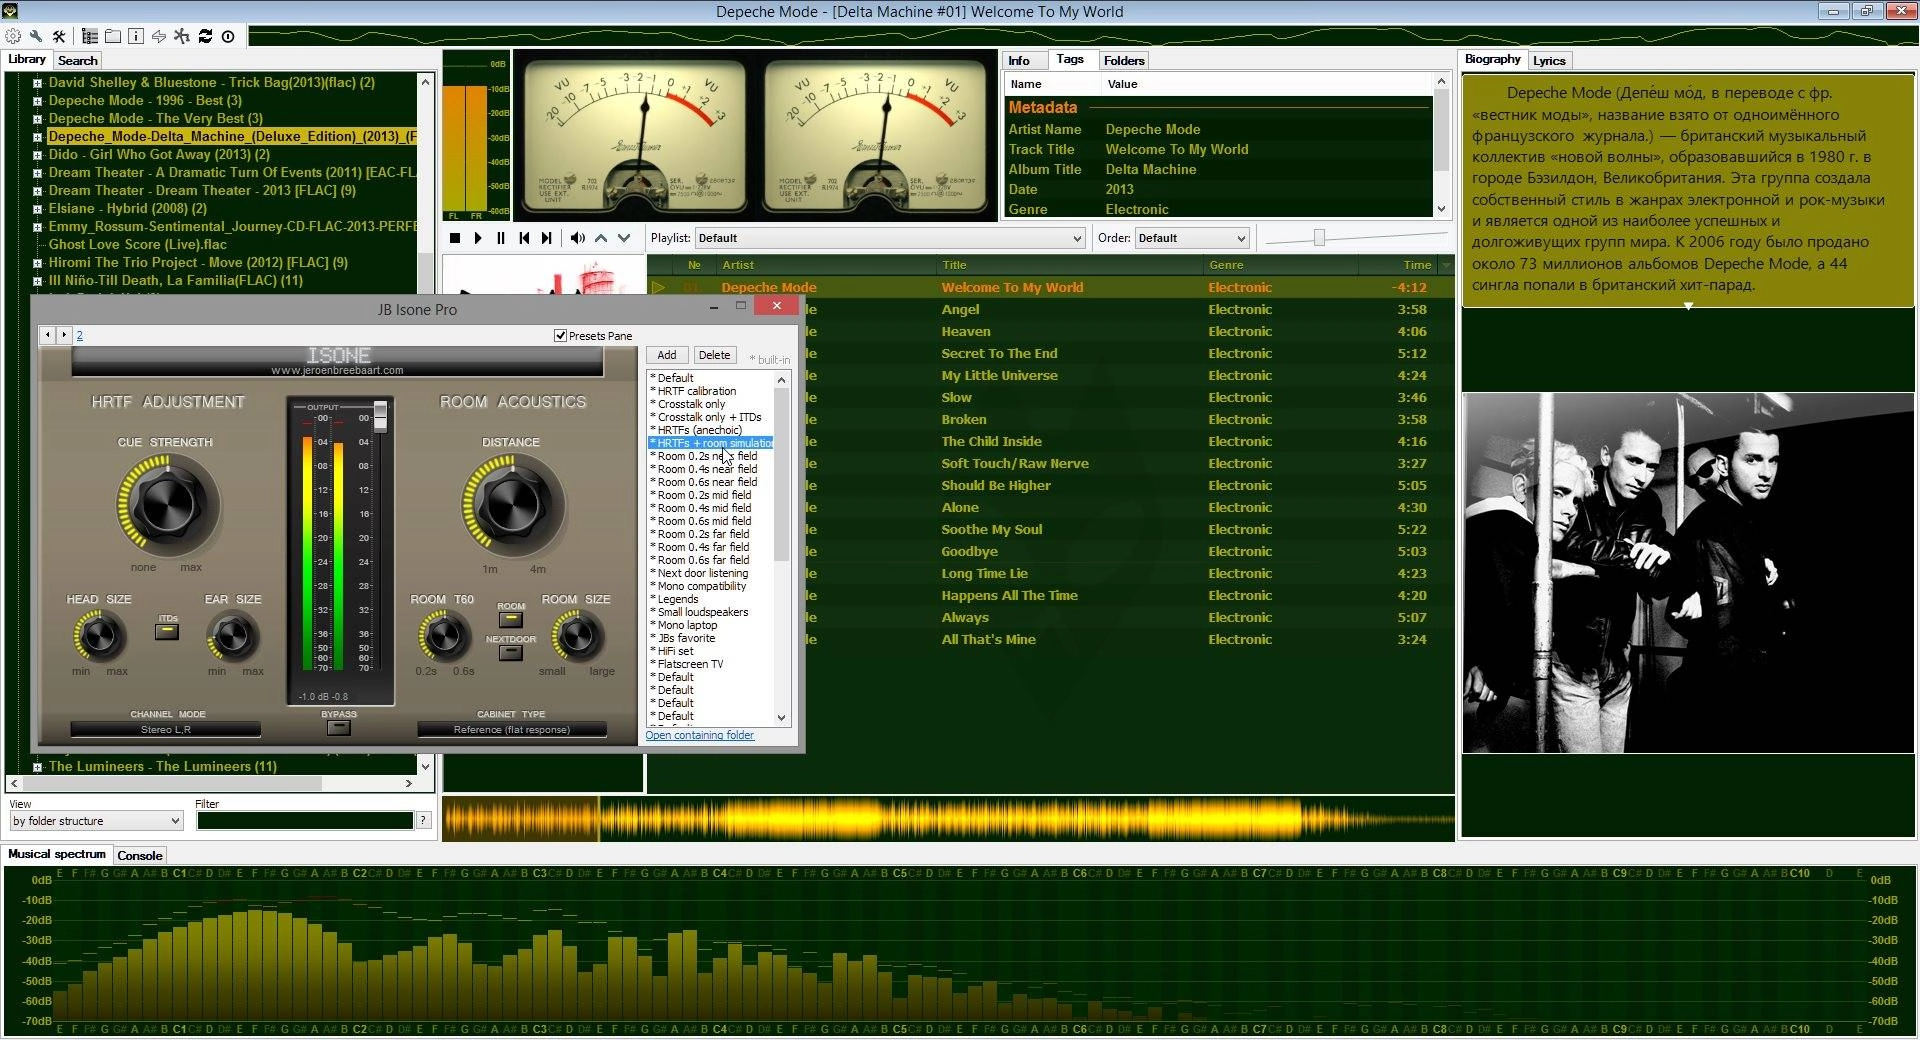Skip to the next track
The width and height of the screenshot is (1920, 1040).
(x=547, y=238)
